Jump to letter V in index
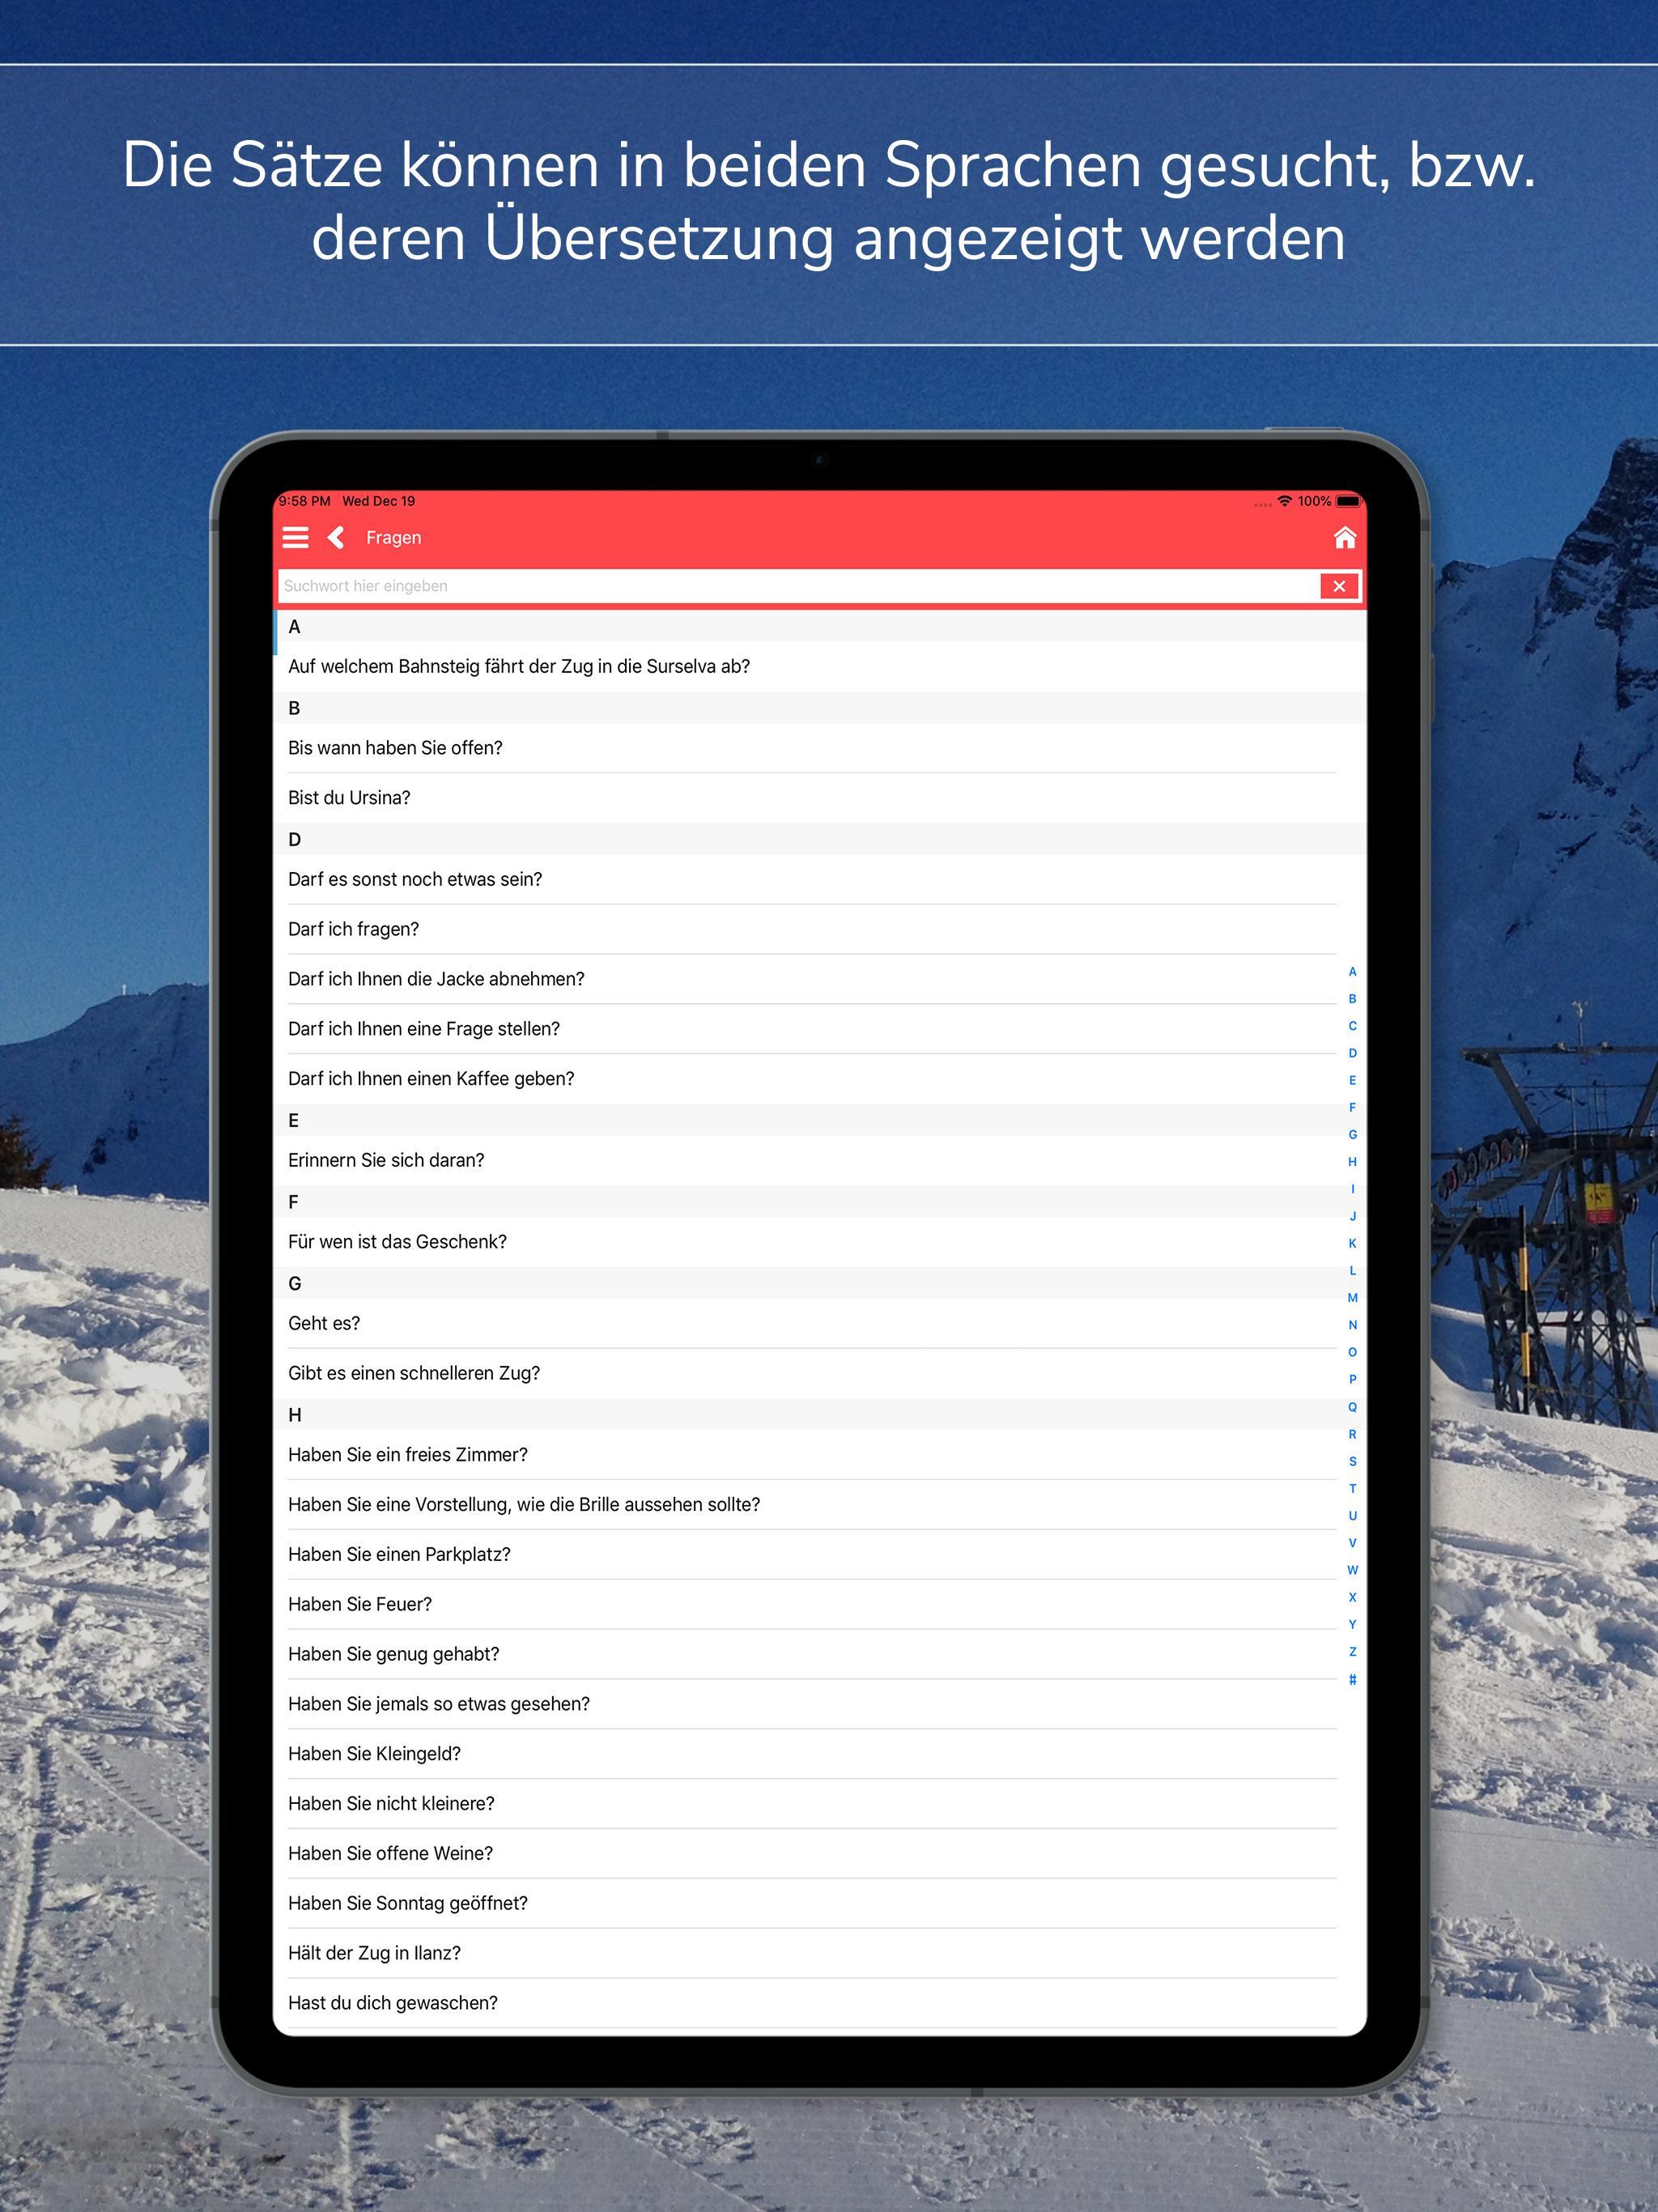 [1352, 1543]
